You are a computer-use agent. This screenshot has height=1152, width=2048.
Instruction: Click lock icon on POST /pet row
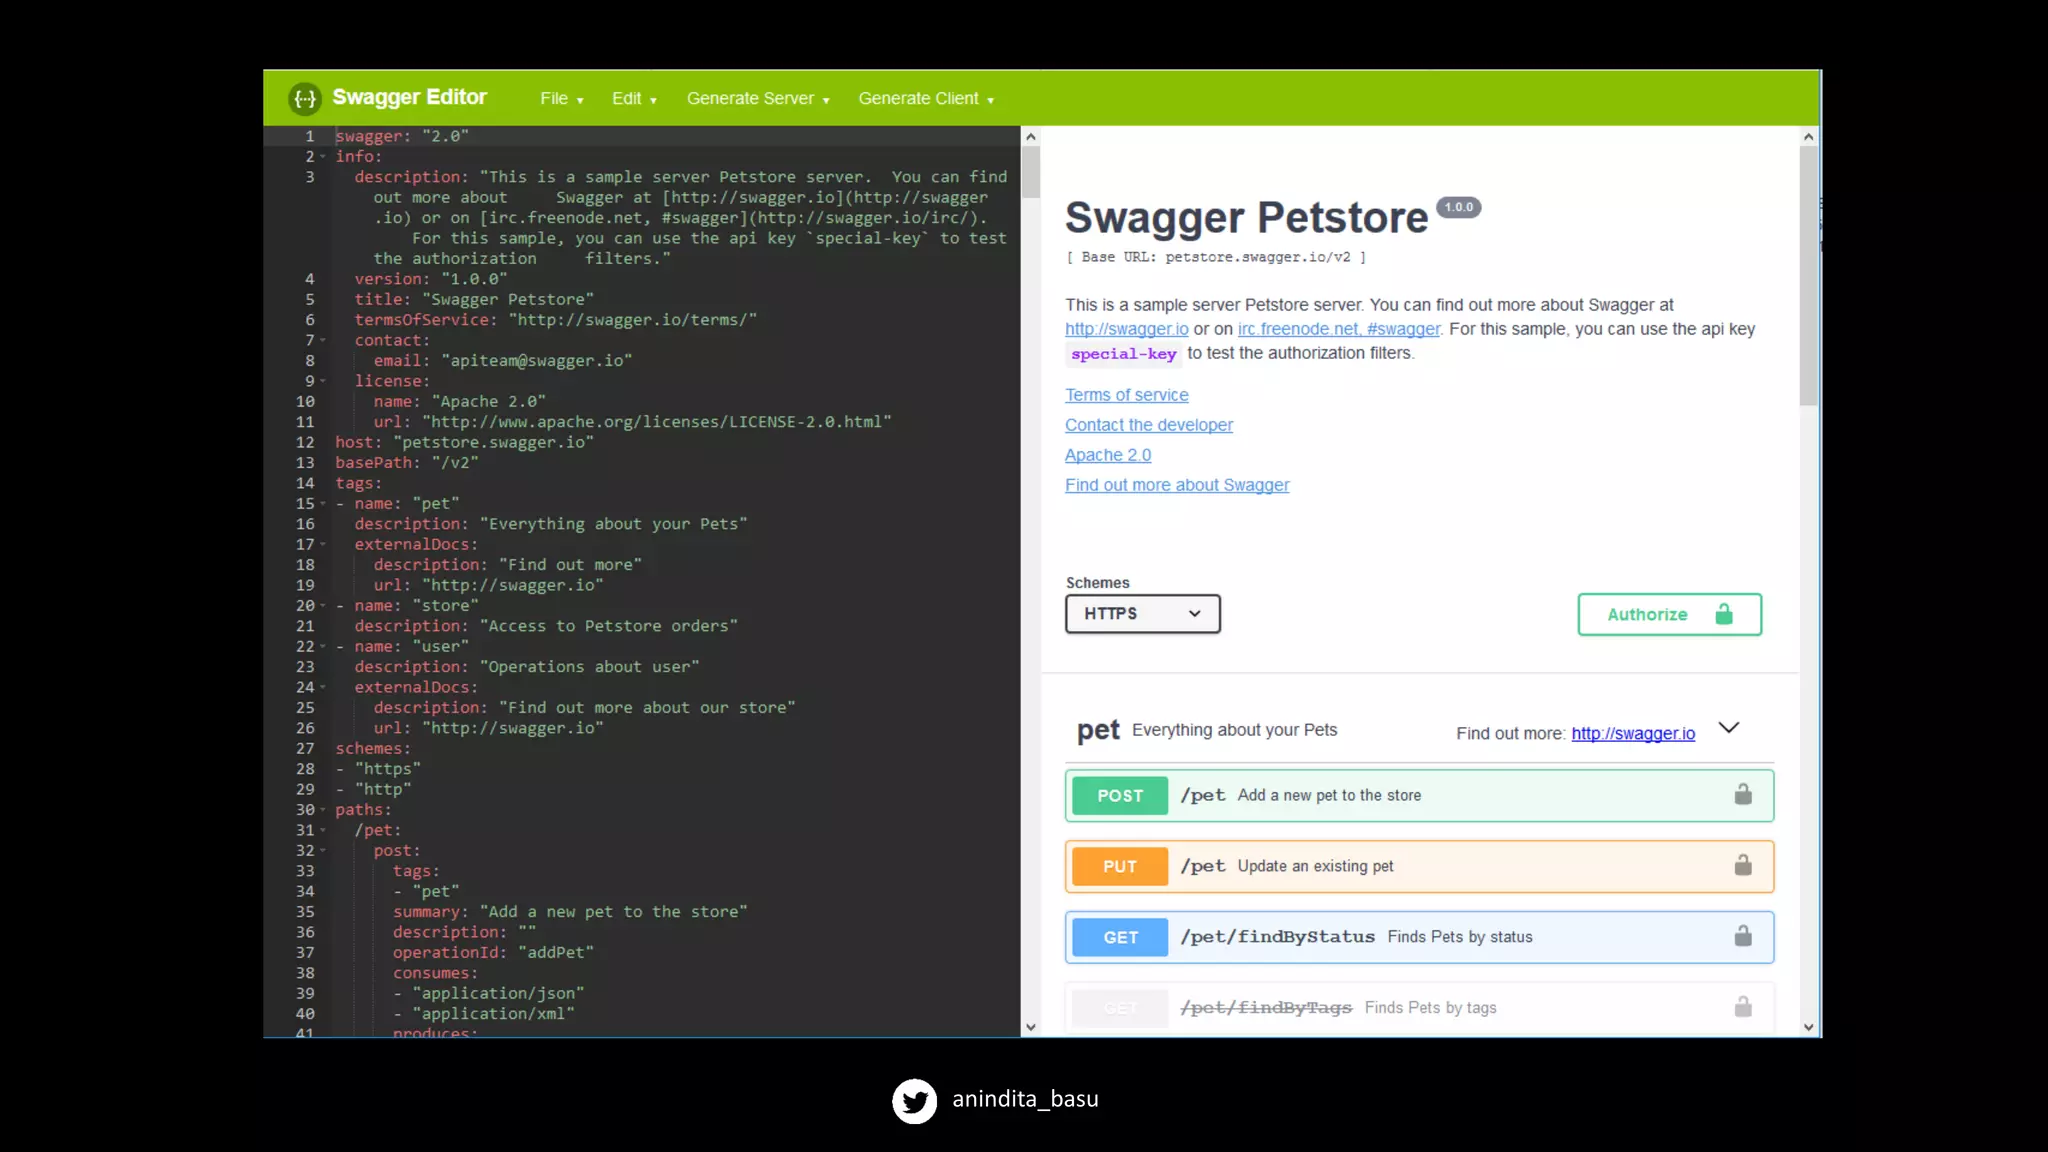pyautogui.click(x=1743, y=795)
